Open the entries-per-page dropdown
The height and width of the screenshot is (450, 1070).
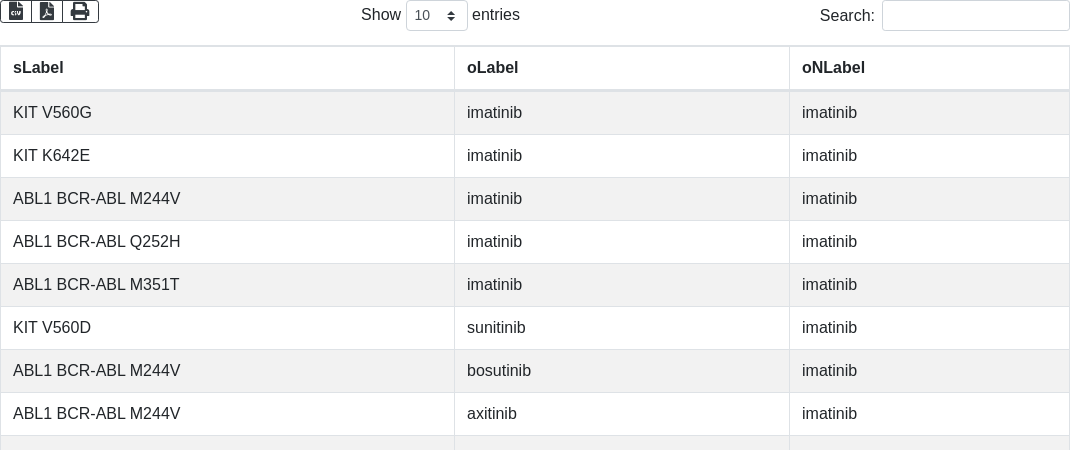point(436,16)
